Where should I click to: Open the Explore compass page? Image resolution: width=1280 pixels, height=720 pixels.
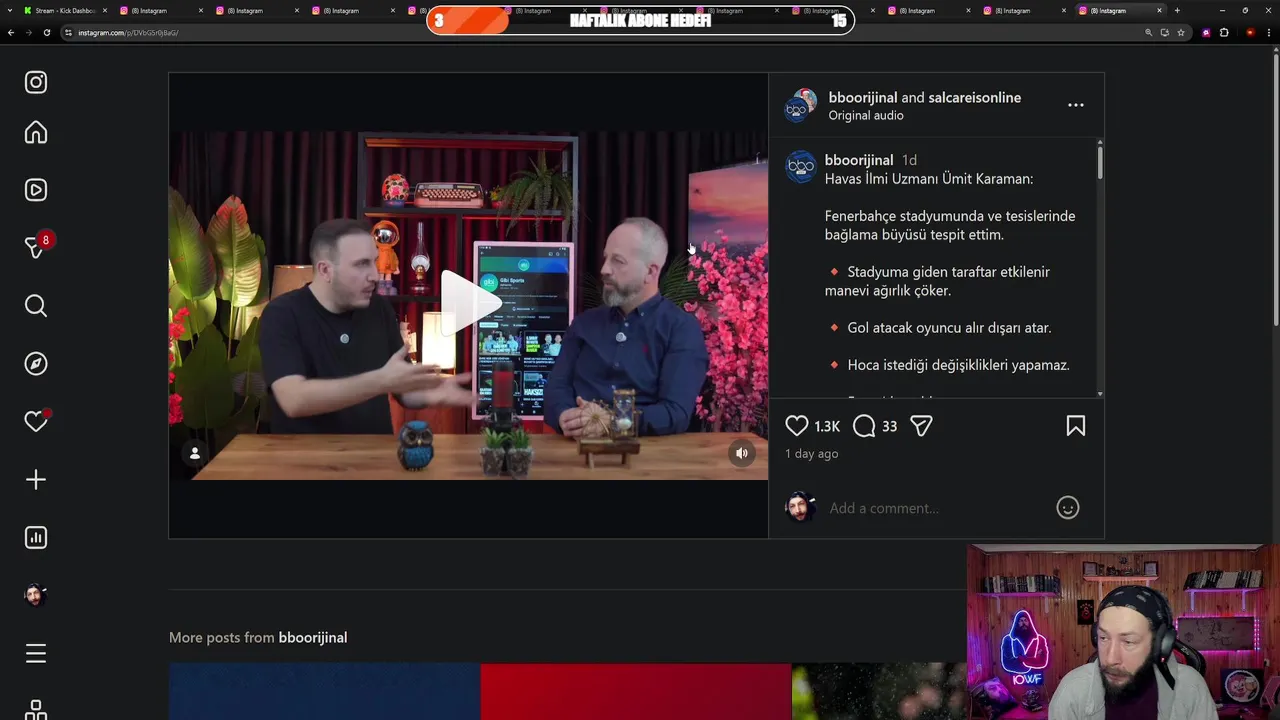click(x=36, y=364)
